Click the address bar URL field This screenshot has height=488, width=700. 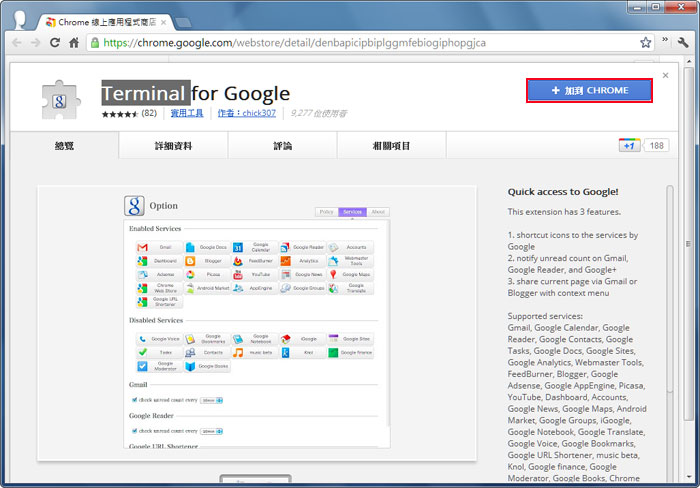(369, 43)
